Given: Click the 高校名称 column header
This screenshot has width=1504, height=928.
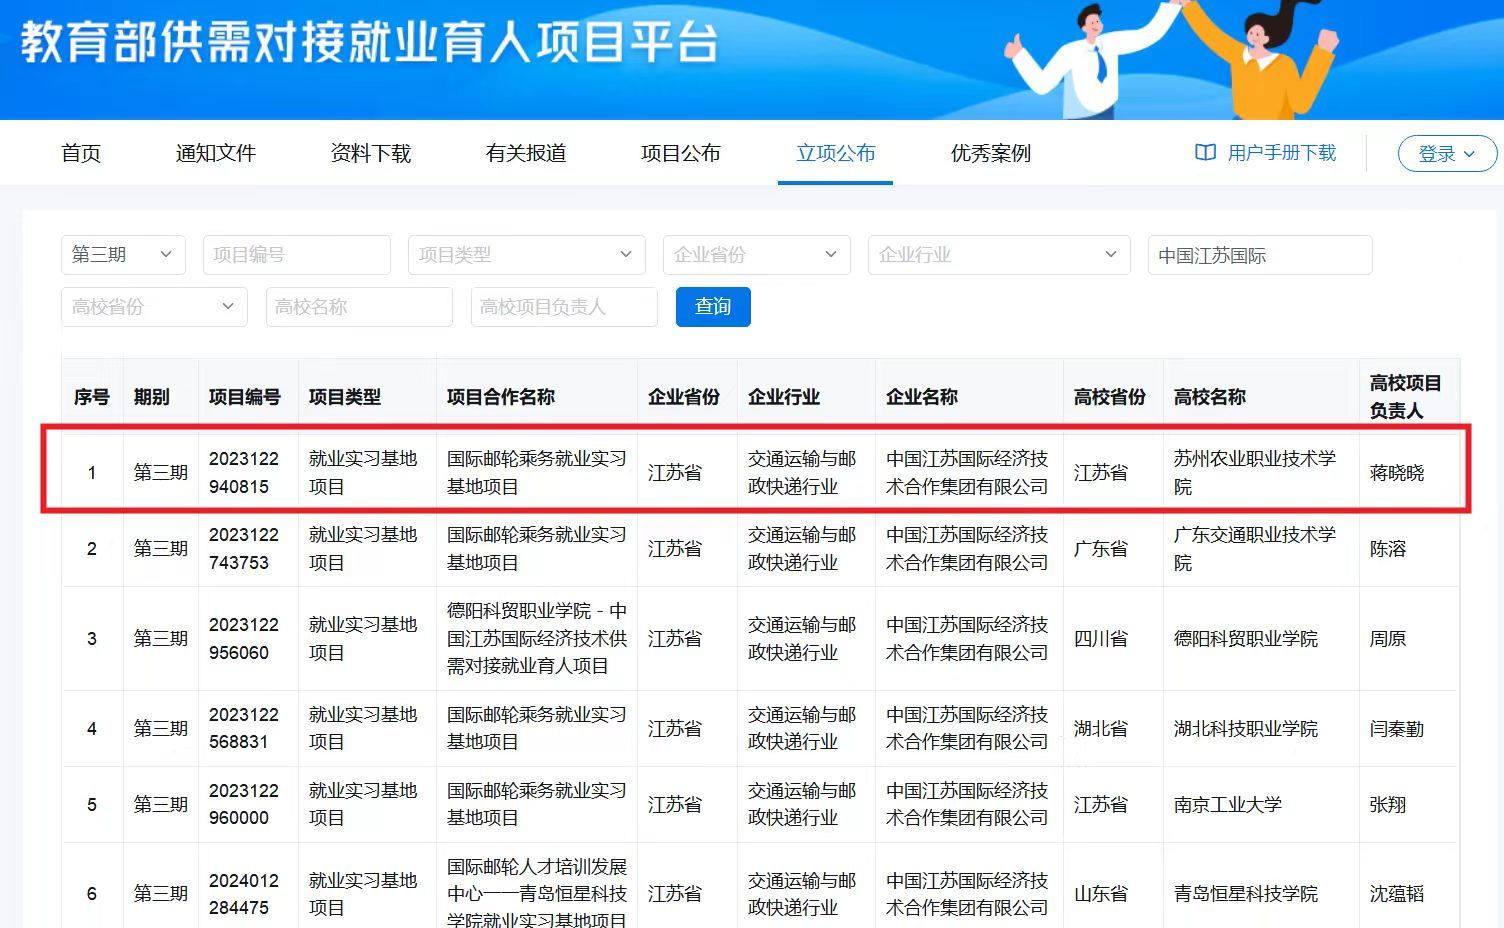Looking at the screenshot, I should [x=1210, y=397].
